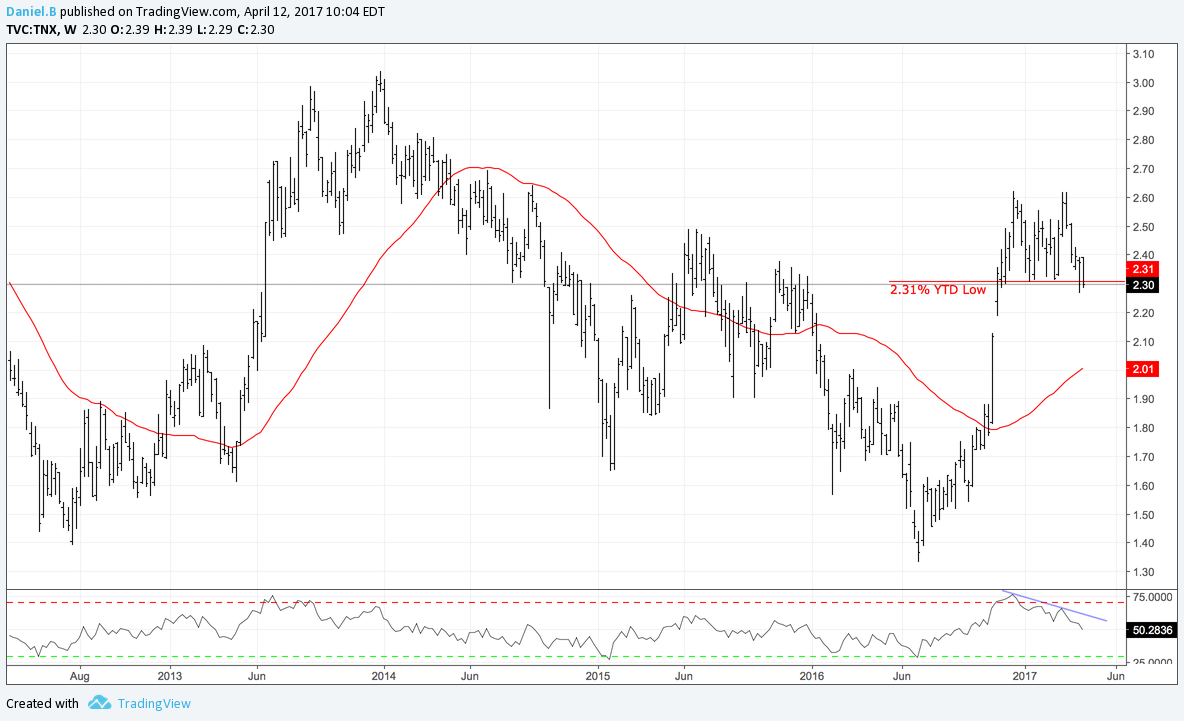Click the 1.60 price axis label
This screenshot has width=1184, height=721.
[1142, 485]
